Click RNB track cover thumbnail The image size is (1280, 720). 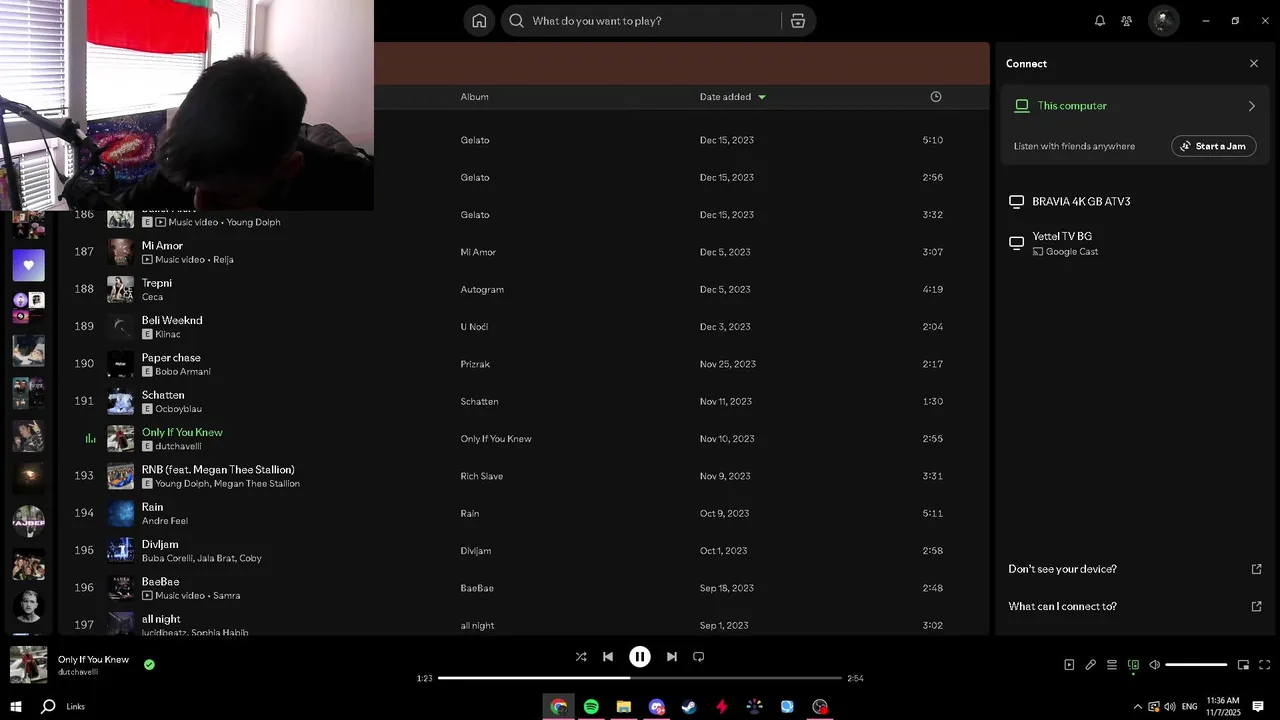[x=121, y=476]
